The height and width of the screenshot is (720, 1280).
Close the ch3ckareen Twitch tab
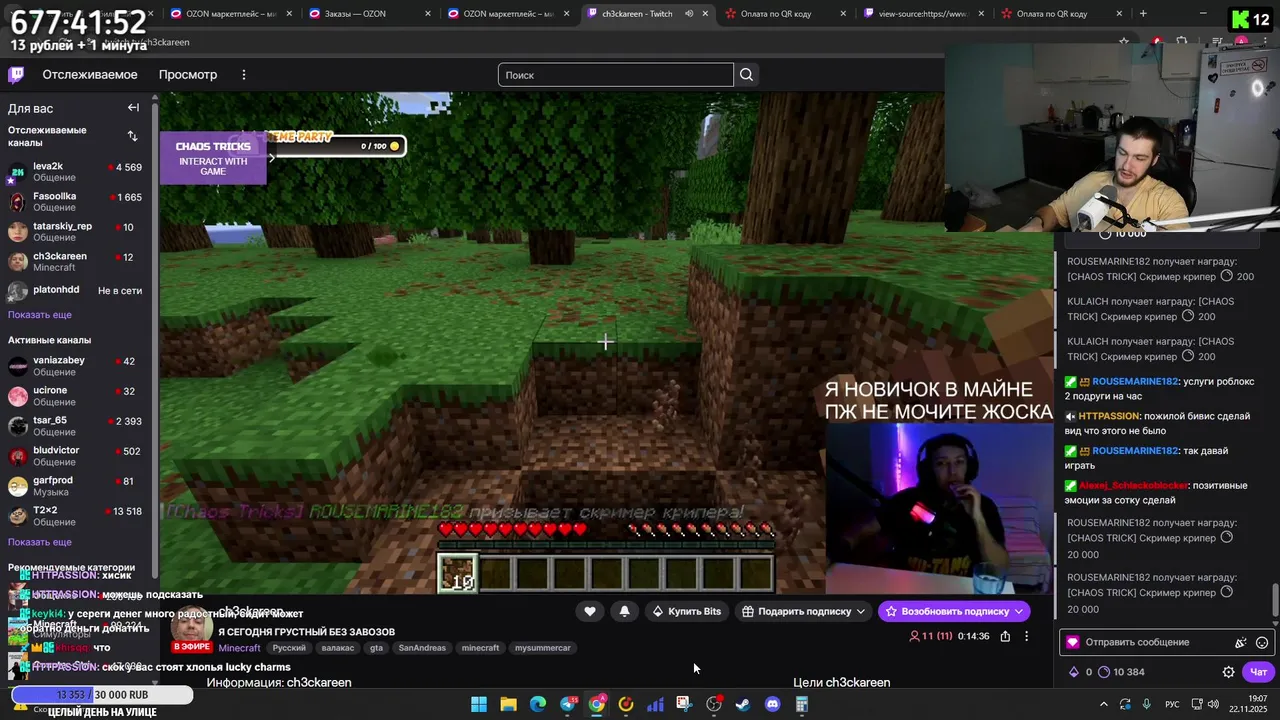click(705, 14)
